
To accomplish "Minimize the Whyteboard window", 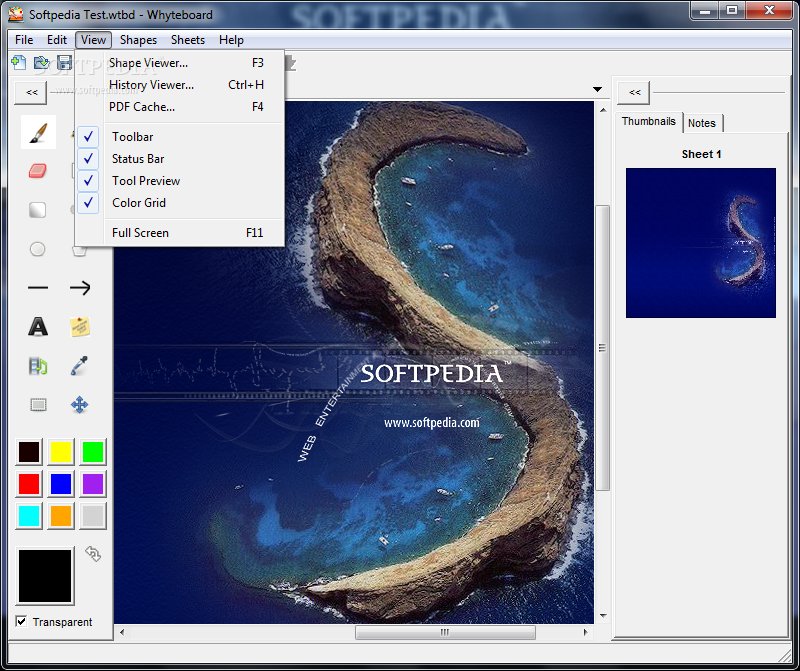I will point(706,11).
